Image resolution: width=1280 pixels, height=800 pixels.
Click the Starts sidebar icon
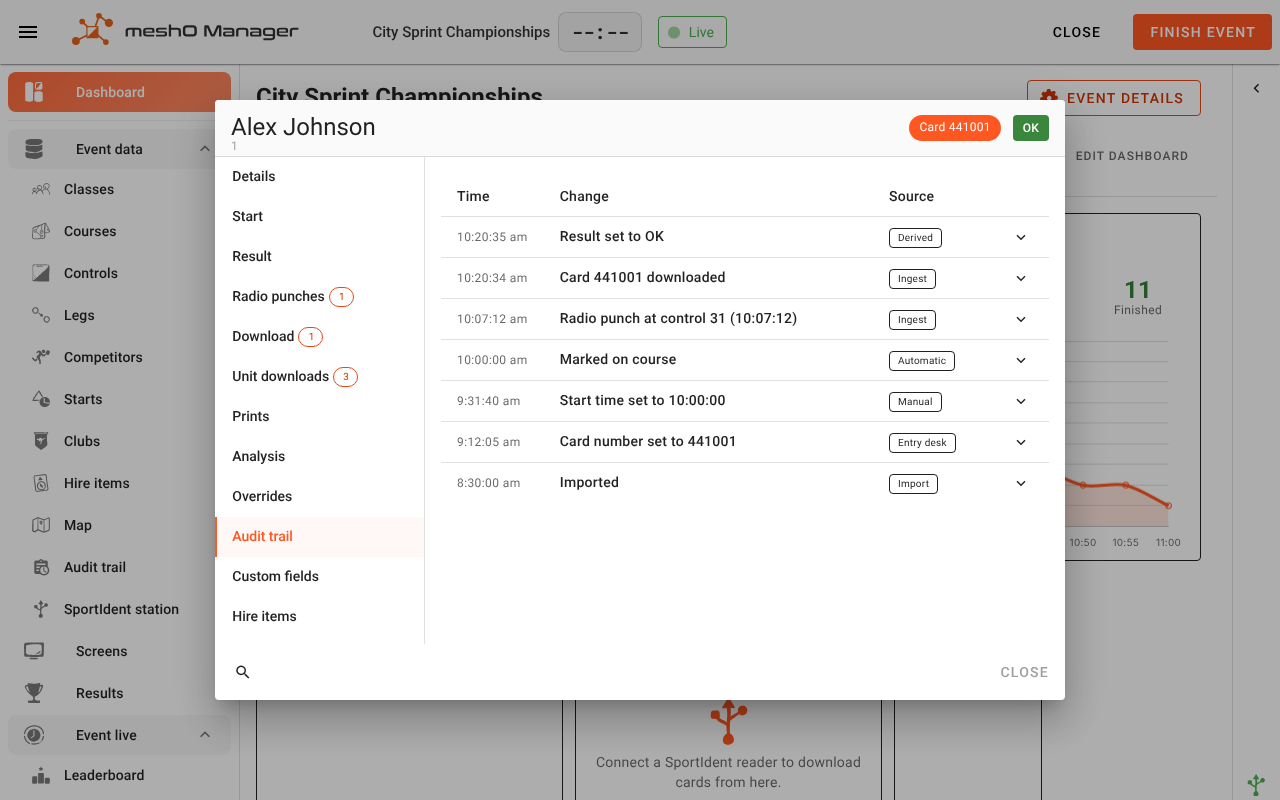pos(41,399)
